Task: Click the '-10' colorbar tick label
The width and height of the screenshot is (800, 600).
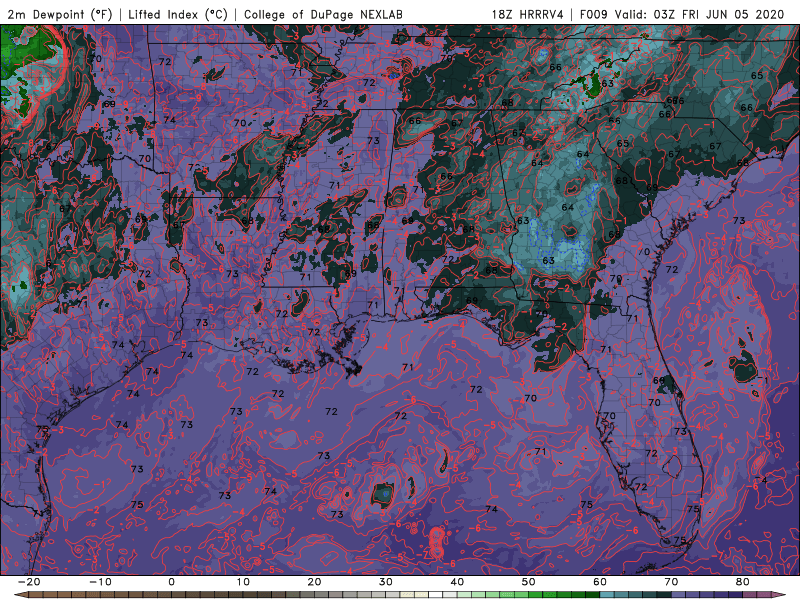Action: coord(100,582)
